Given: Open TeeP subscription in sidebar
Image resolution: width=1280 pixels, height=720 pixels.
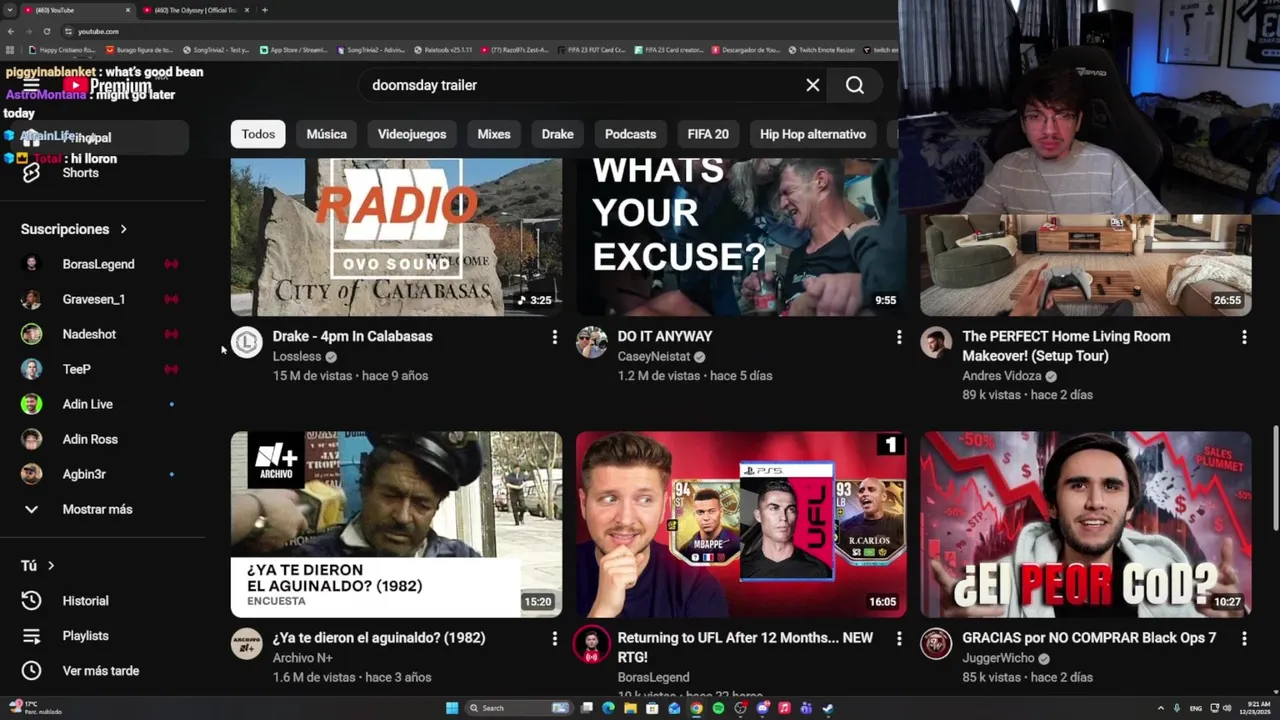Looking at the screenshot, I should (x=102, y=369).
